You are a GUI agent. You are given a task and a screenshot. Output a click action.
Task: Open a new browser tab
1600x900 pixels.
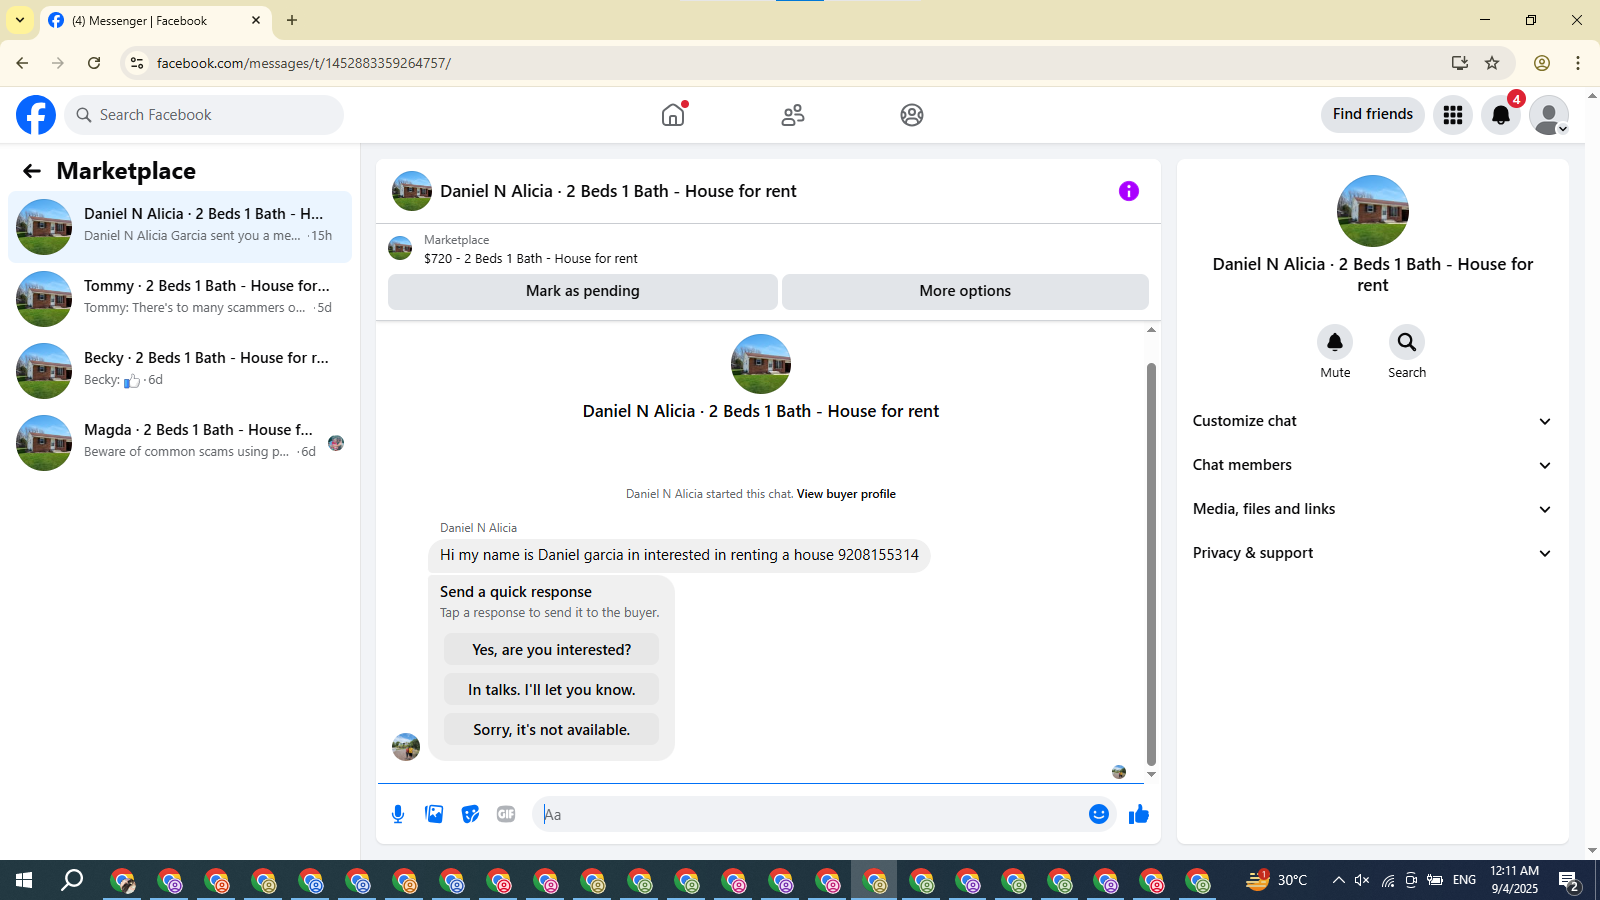292,20
